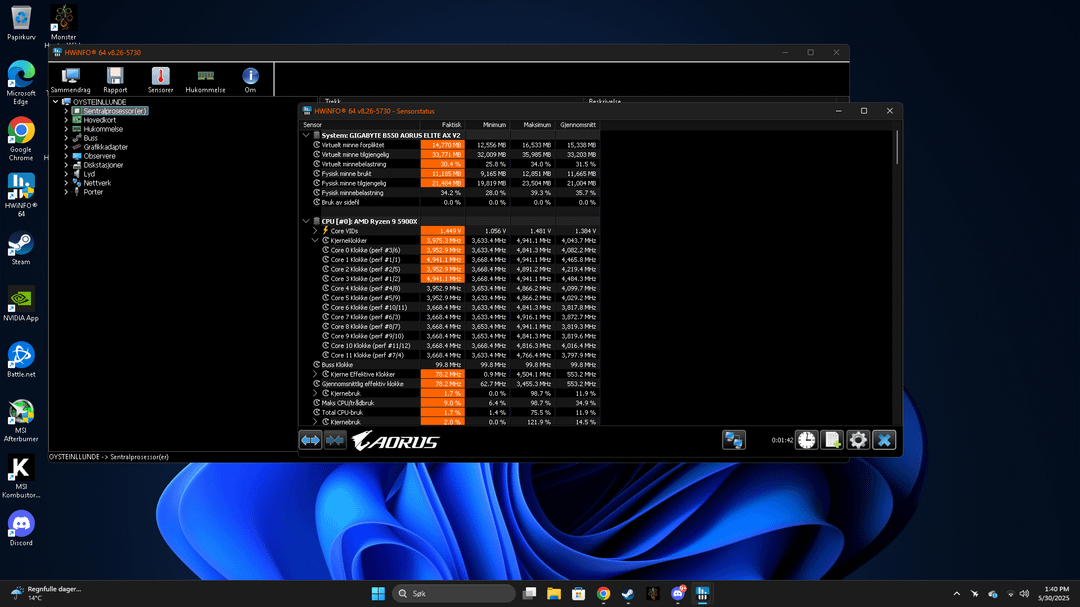Screen dimensions: 1080x607
Task: Click the Faktisk column header
Action: click(442, 125)
